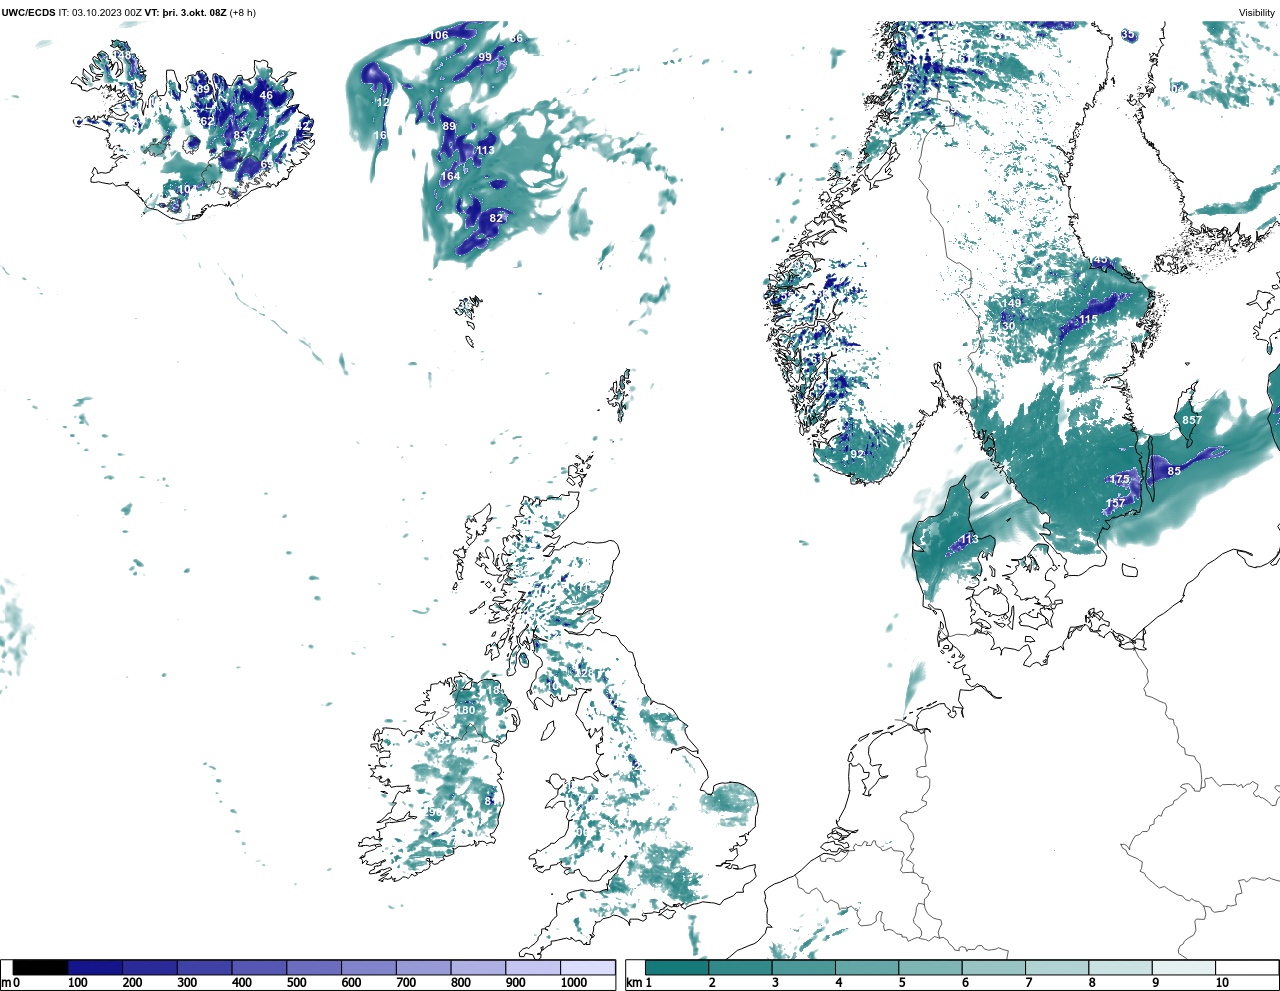
Task: Click the '115' visibility value over Sweden
Action: pyautogui.click(x=1088, y=320)
